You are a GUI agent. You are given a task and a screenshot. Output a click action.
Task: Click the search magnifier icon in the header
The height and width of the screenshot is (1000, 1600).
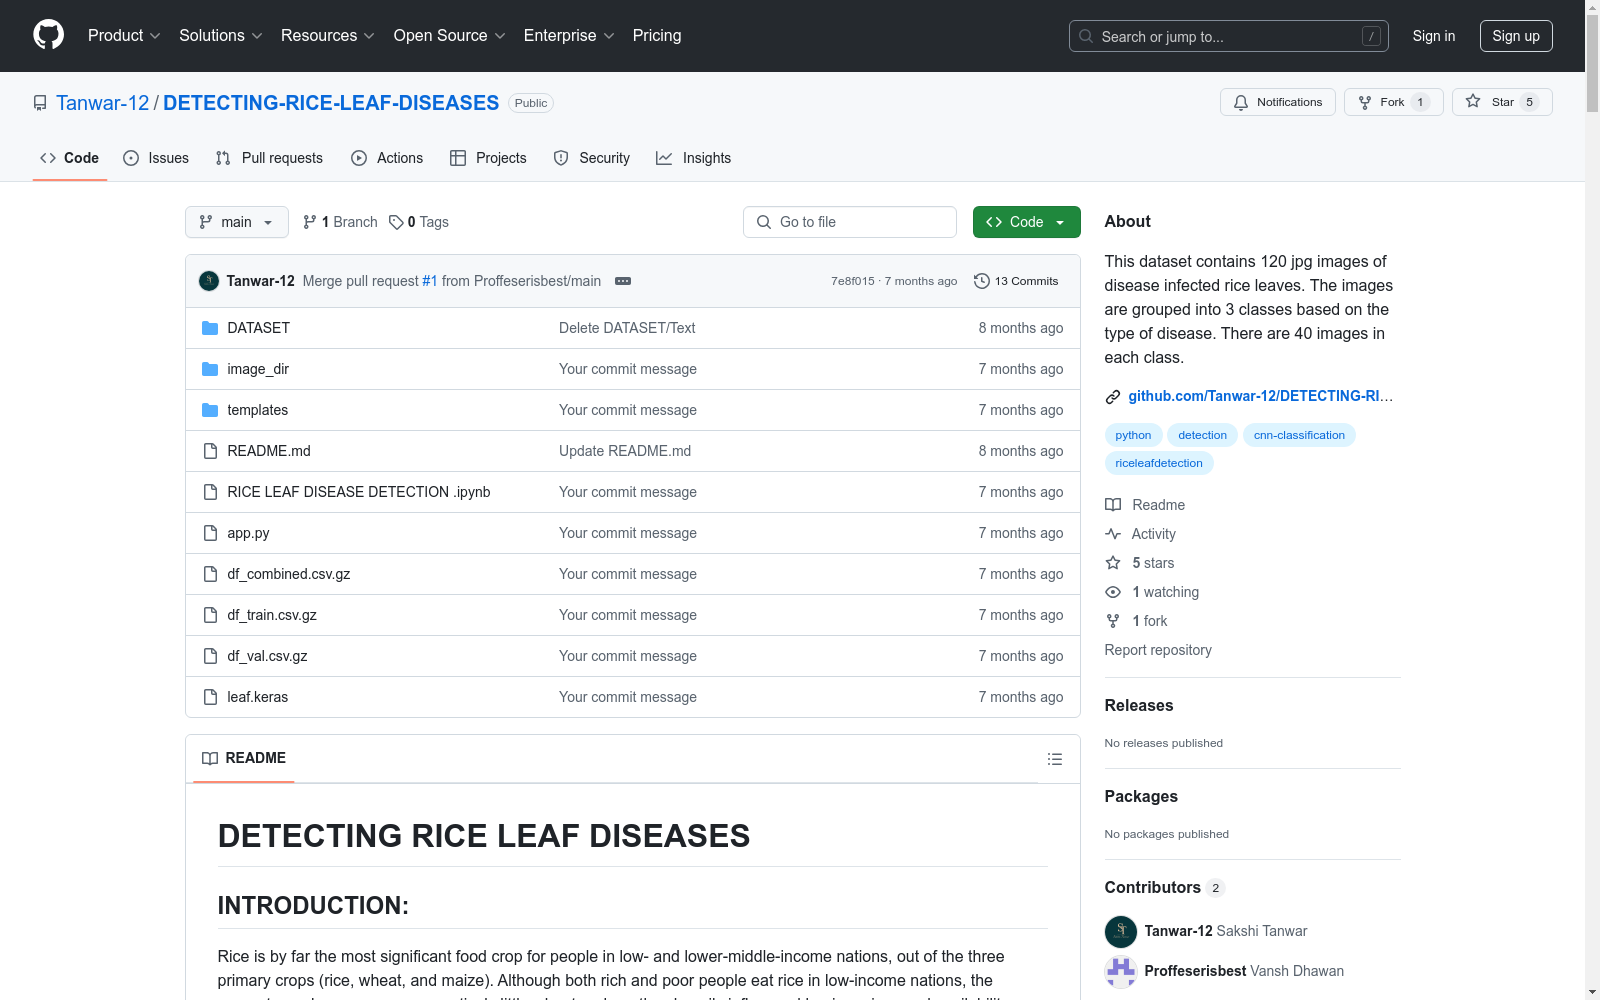pos(1086,36)
